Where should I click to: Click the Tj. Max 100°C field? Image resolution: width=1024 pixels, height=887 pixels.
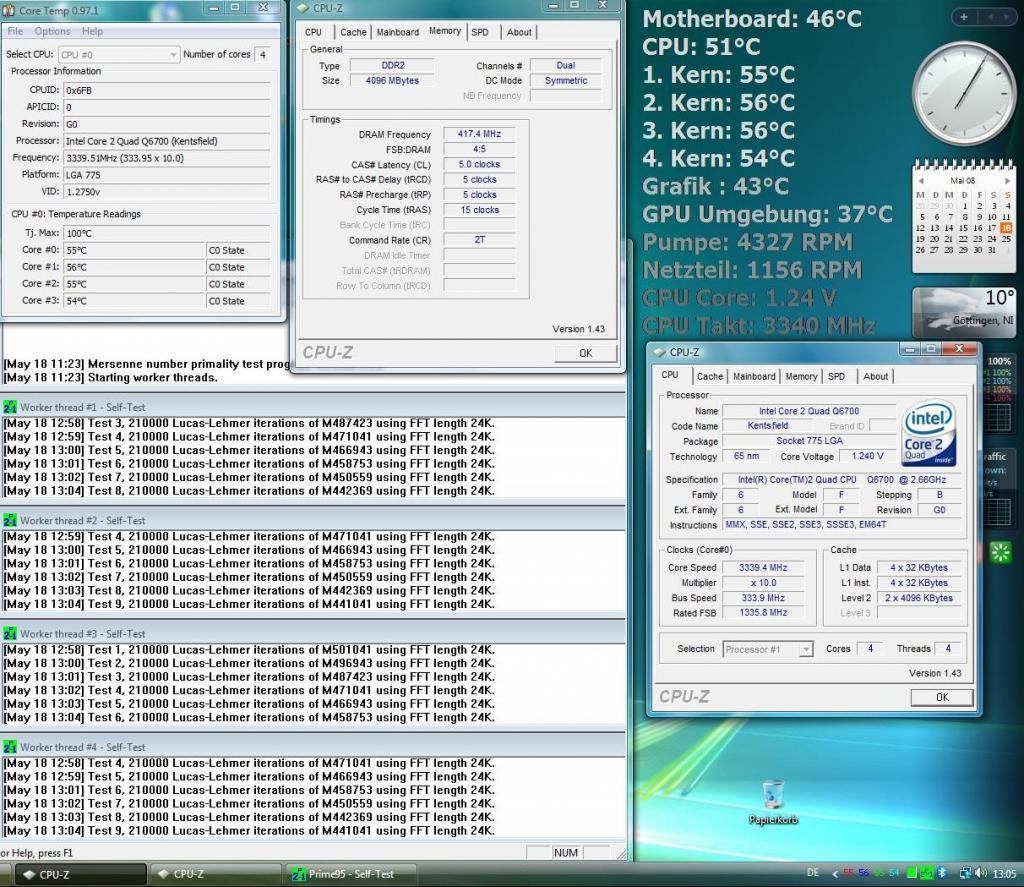point(167,233)
